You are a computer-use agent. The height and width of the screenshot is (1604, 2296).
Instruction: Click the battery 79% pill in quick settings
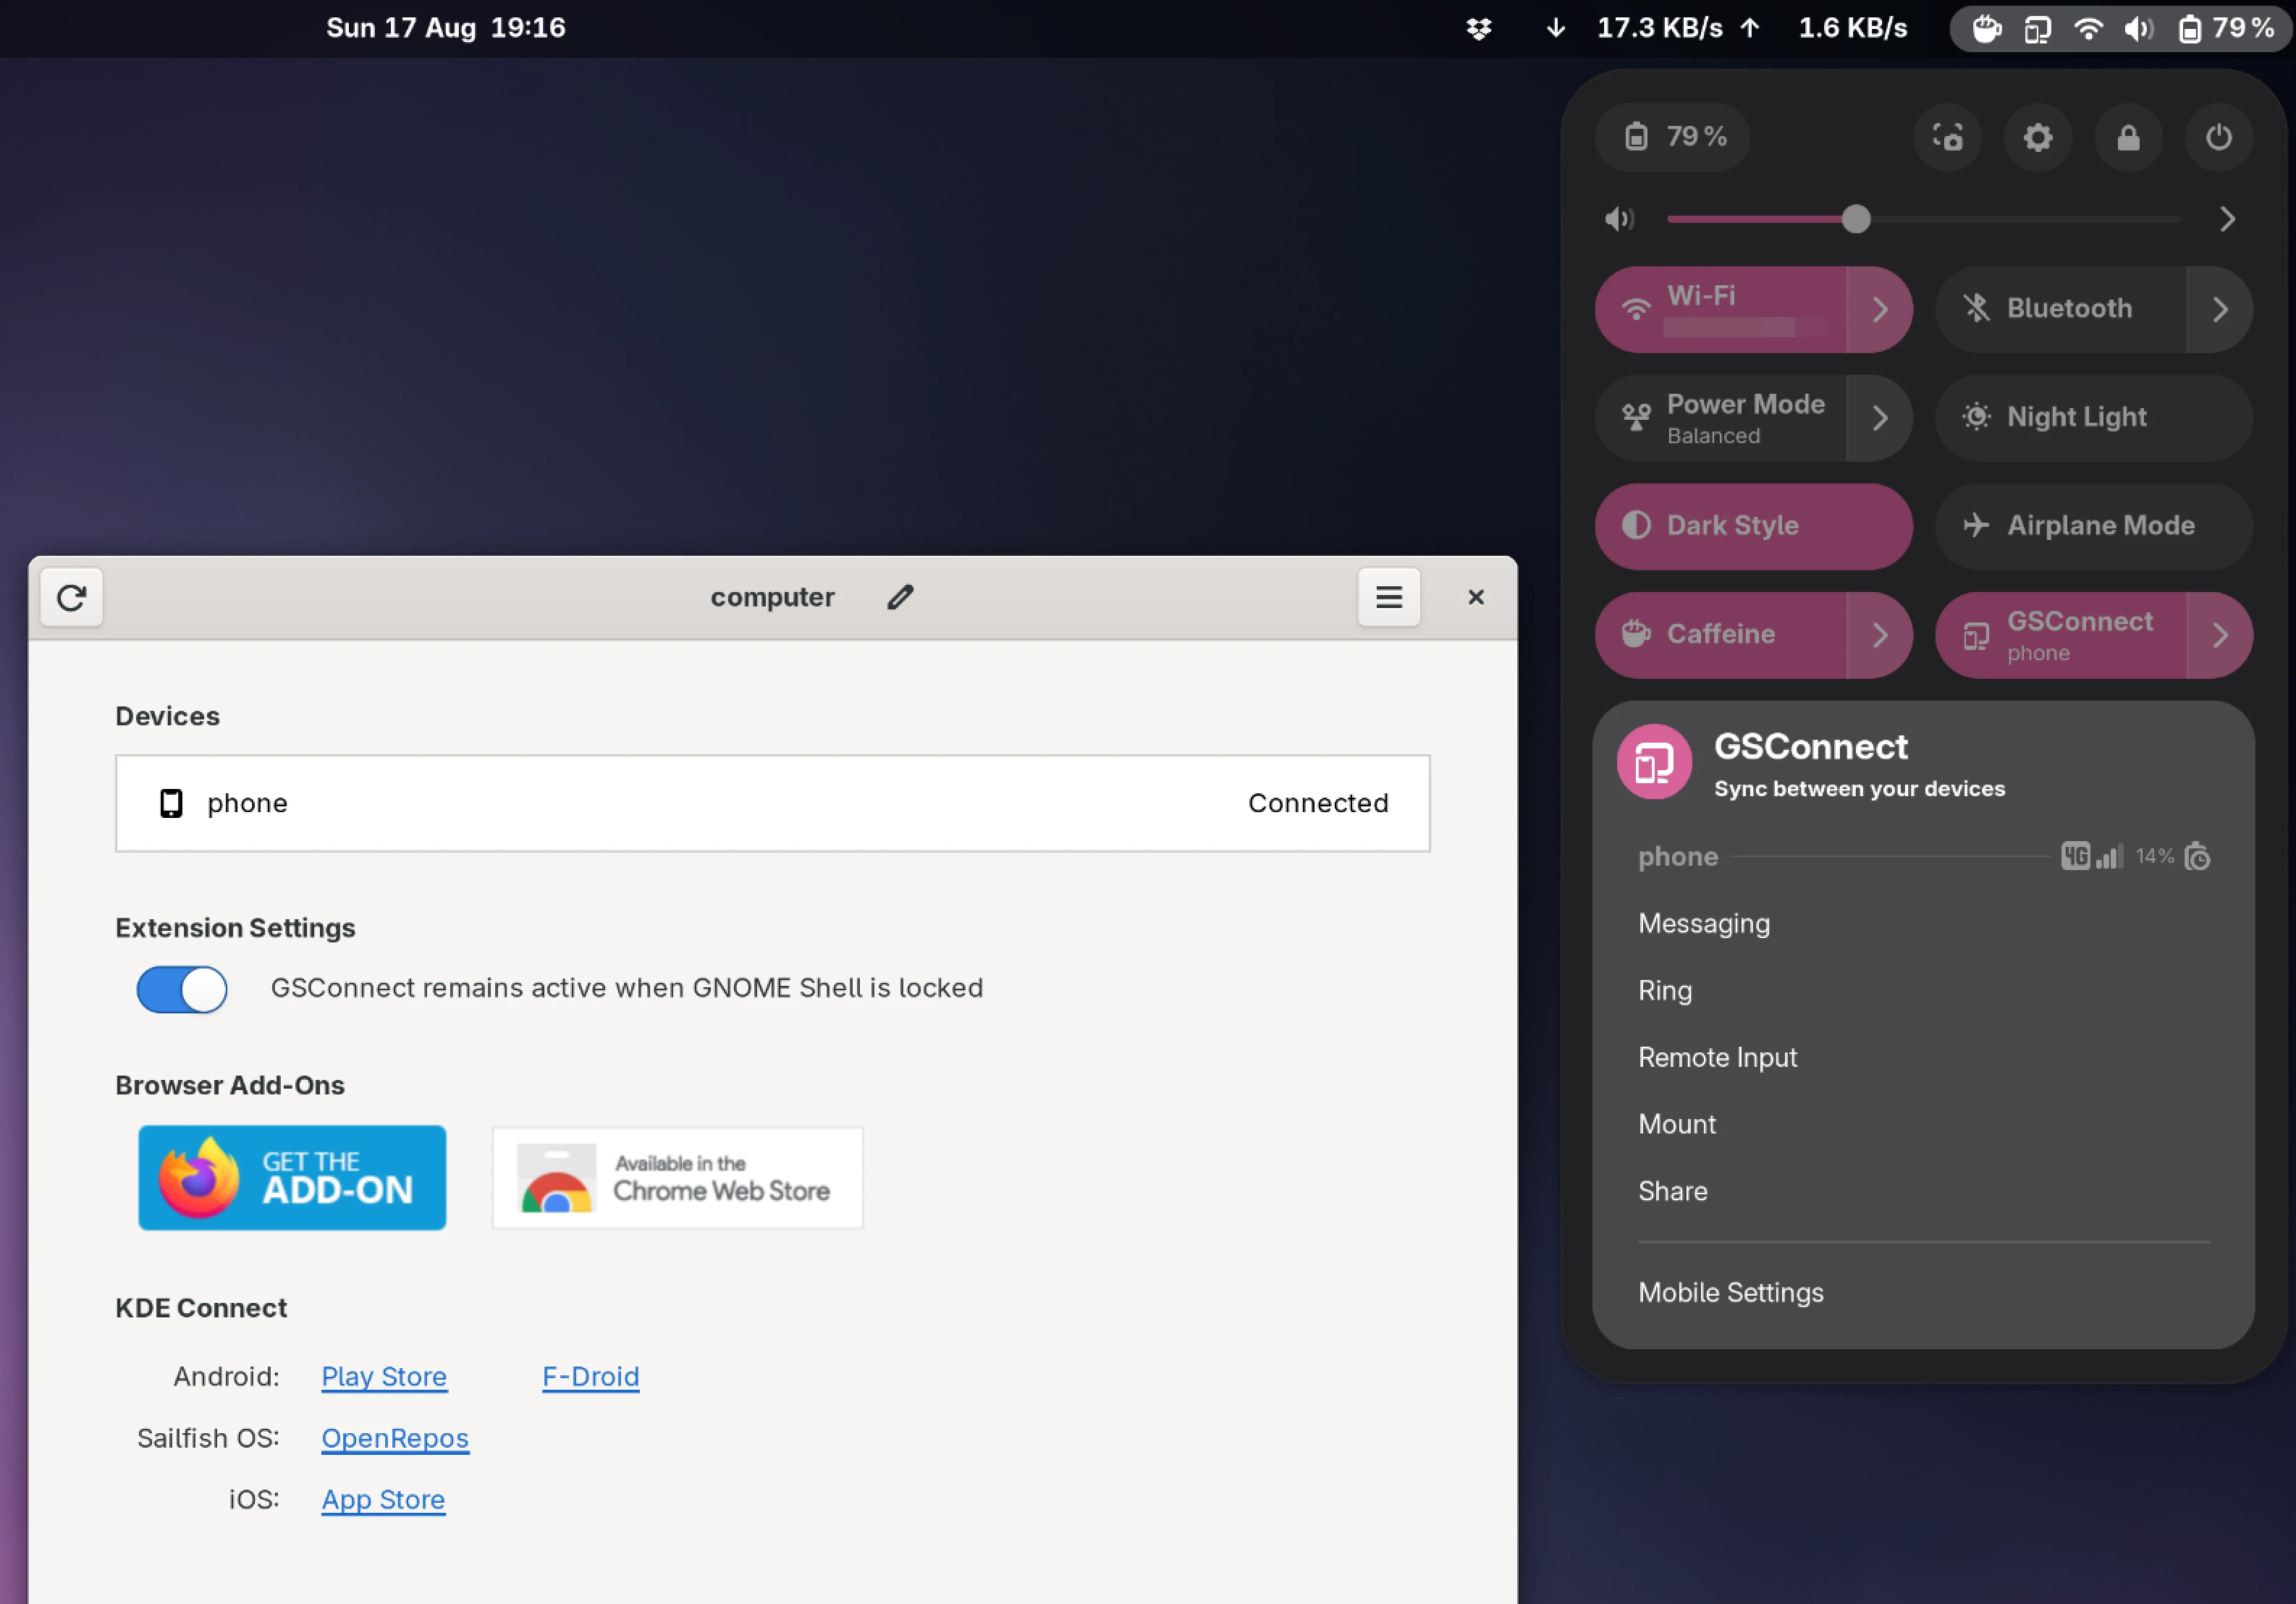pos(1673,137)
